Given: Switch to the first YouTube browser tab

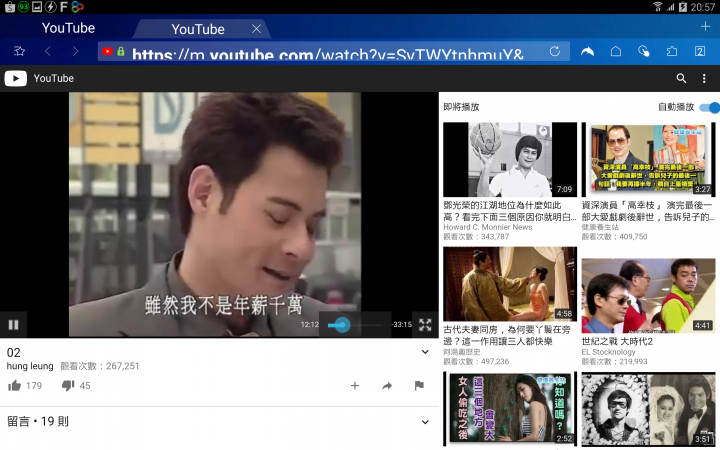Looking at the screenshot, I should (68, 28).
